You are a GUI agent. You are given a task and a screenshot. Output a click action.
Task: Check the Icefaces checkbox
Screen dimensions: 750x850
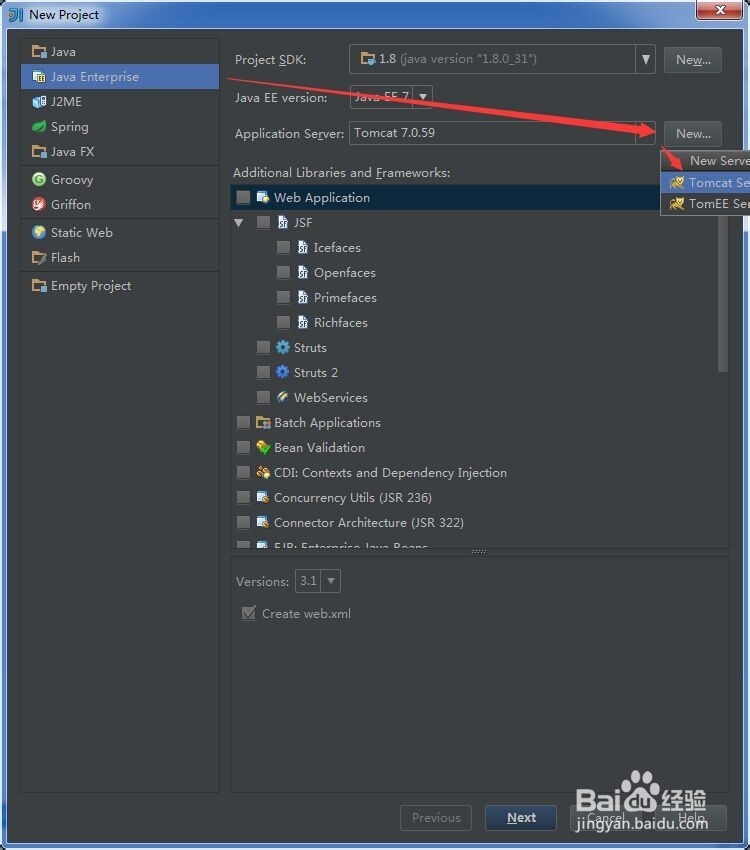click(283, 247)
